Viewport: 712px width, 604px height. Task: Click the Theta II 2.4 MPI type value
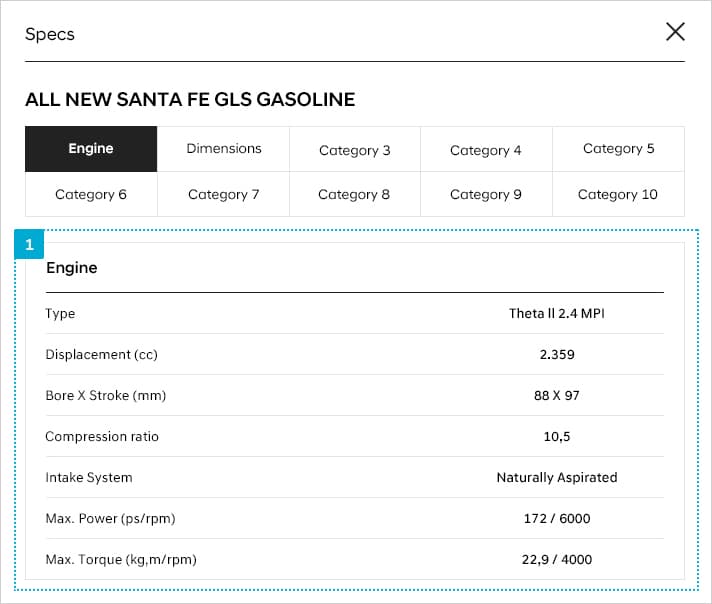tap(557, 313)
